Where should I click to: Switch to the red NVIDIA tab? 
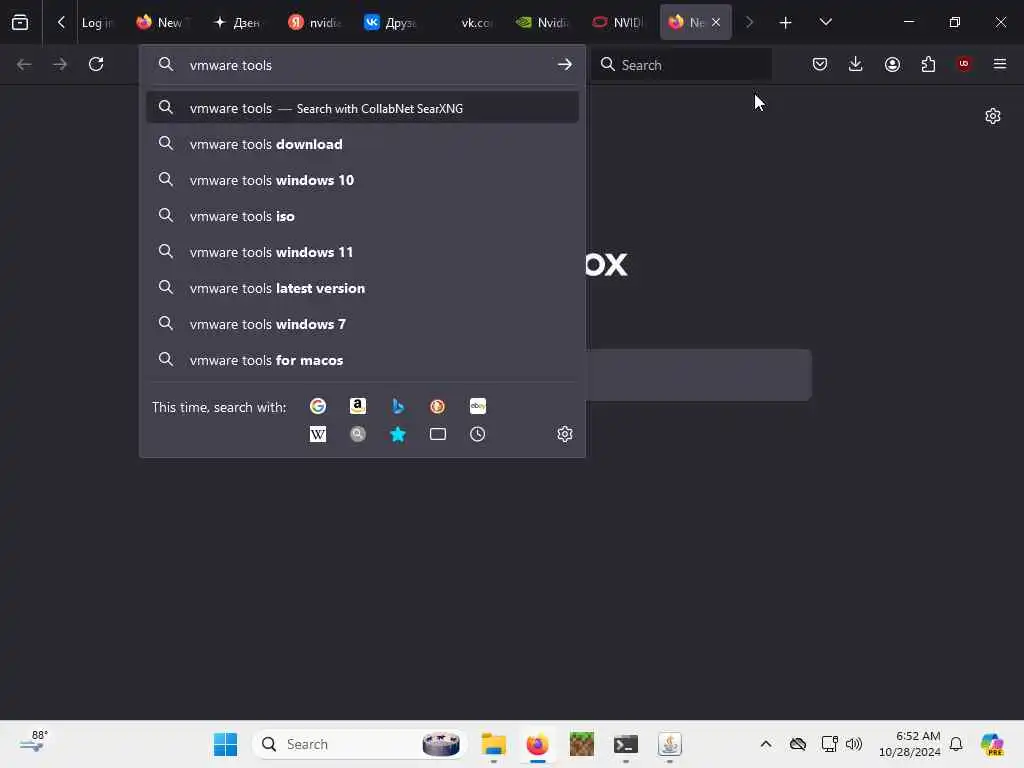point(618,22)
